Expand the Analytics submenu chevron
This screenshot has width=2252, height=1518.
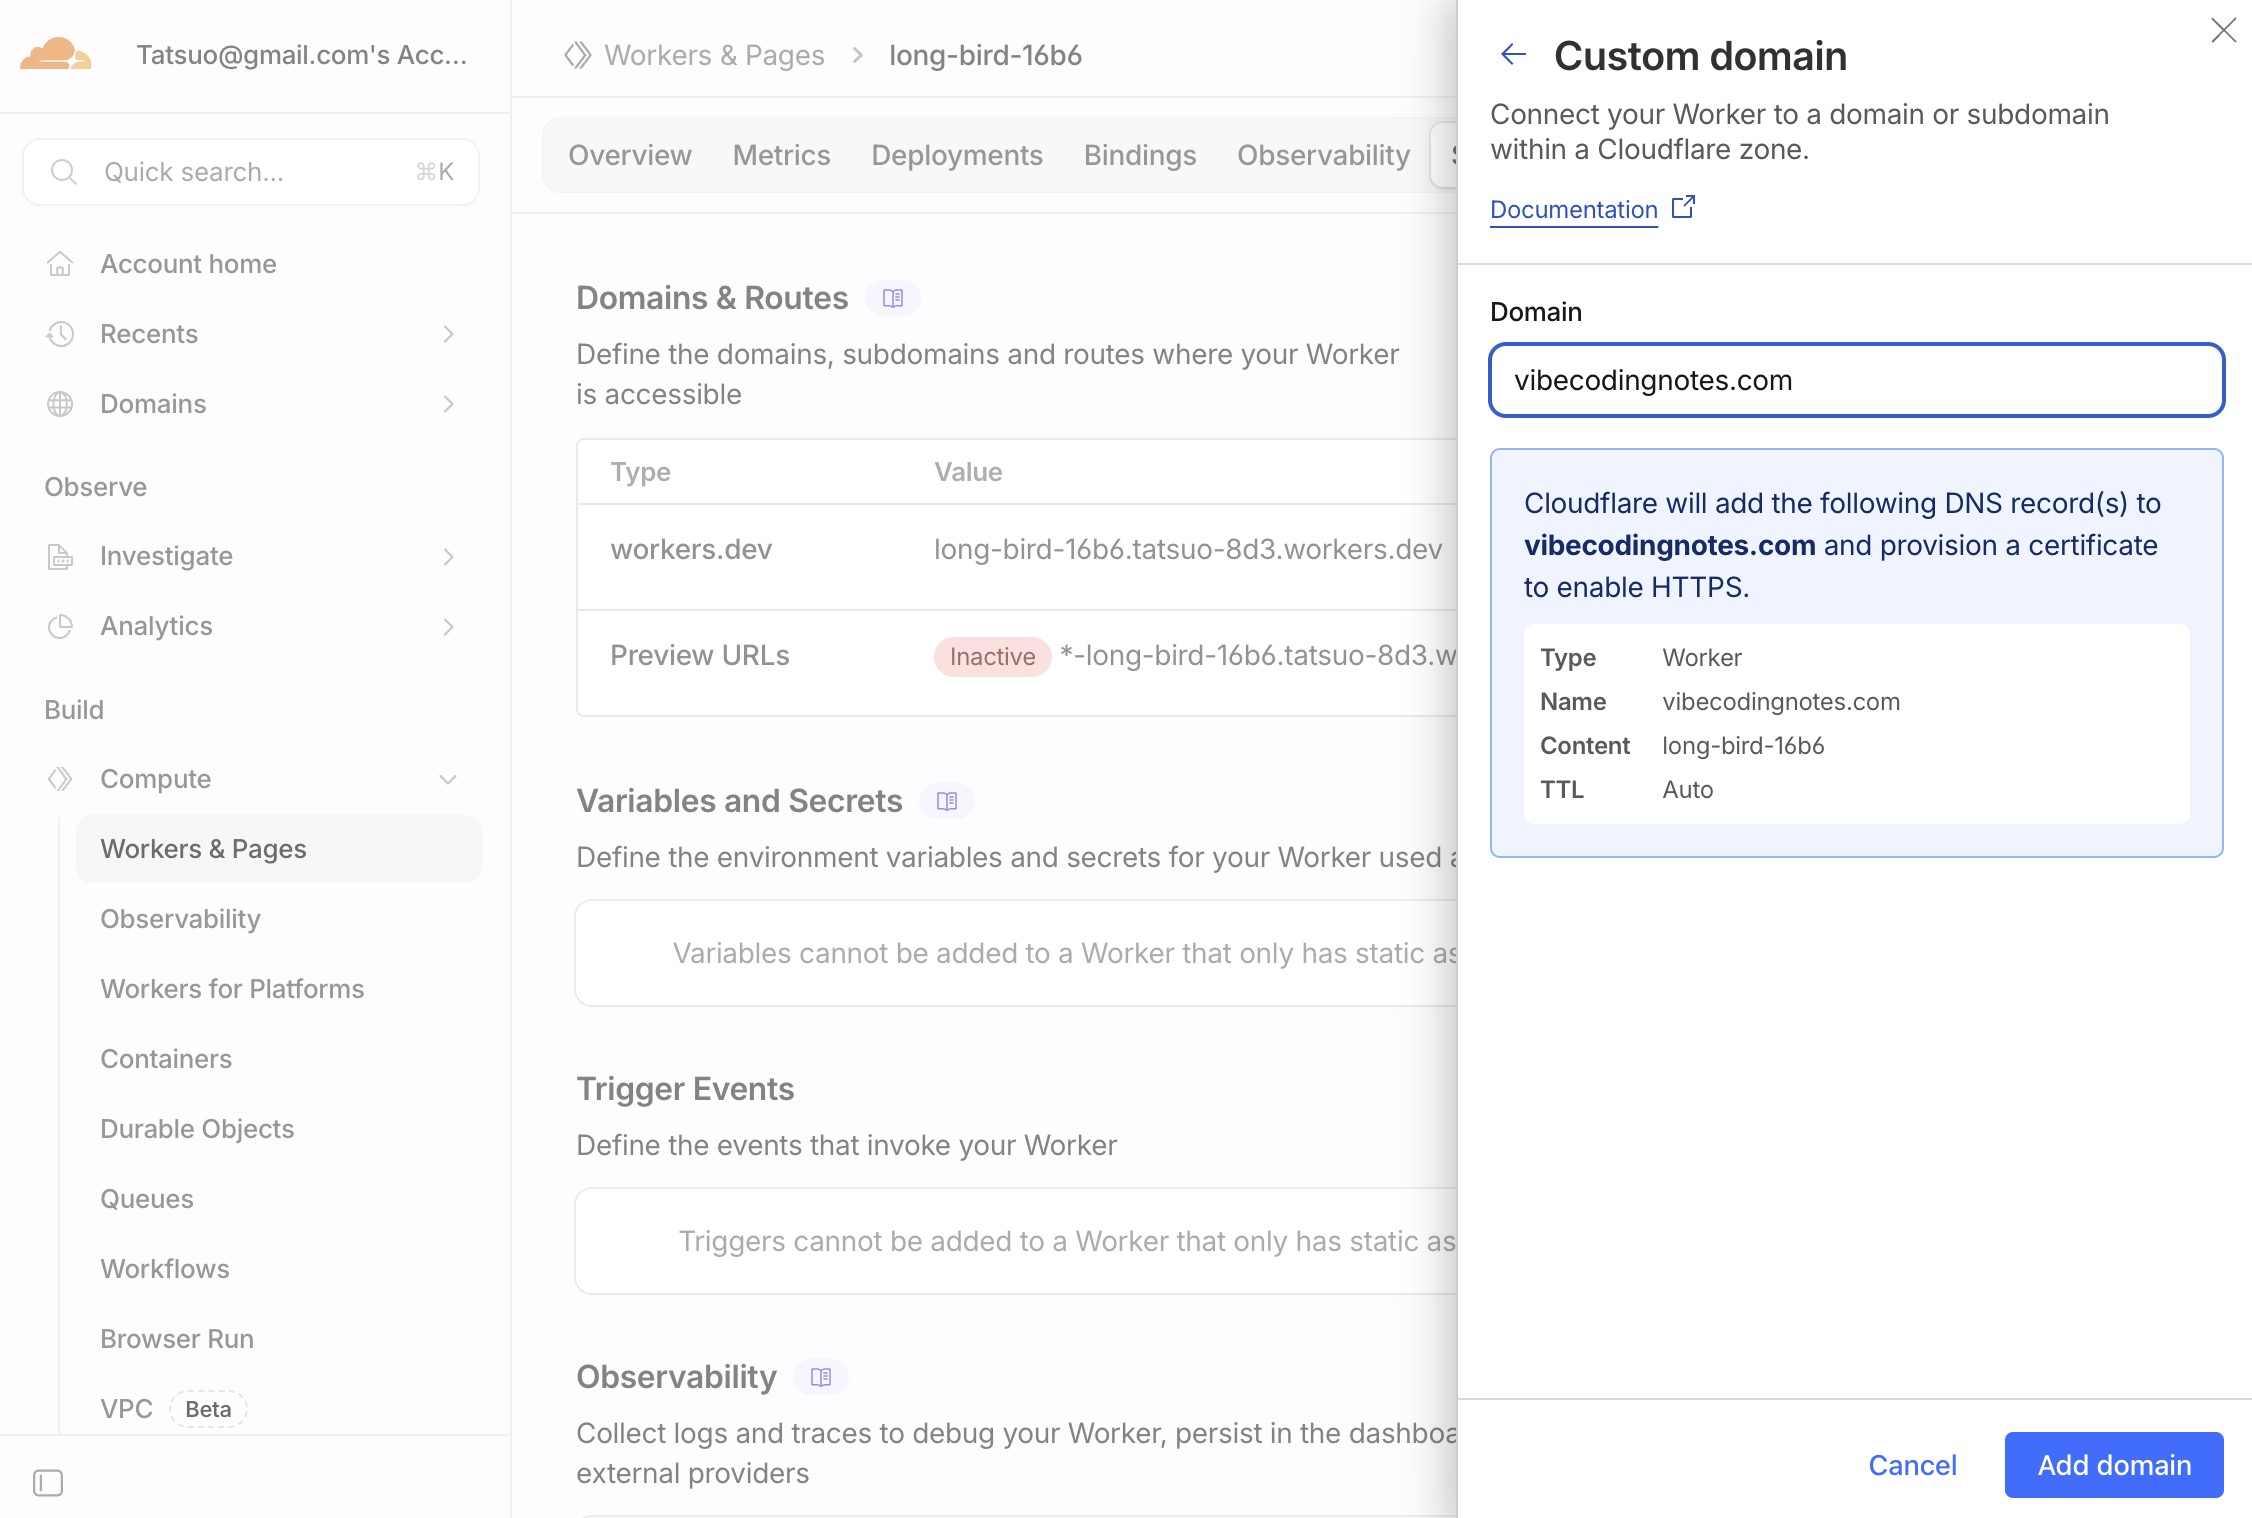pos(448,626)
